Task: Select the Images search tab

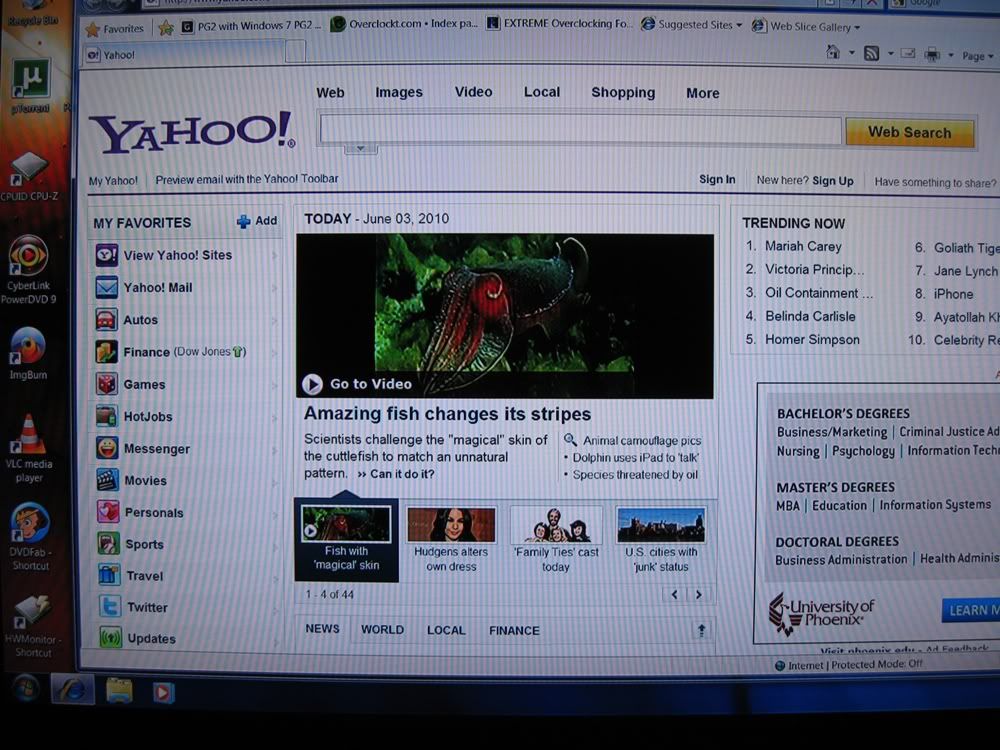Action: (399, 92)
